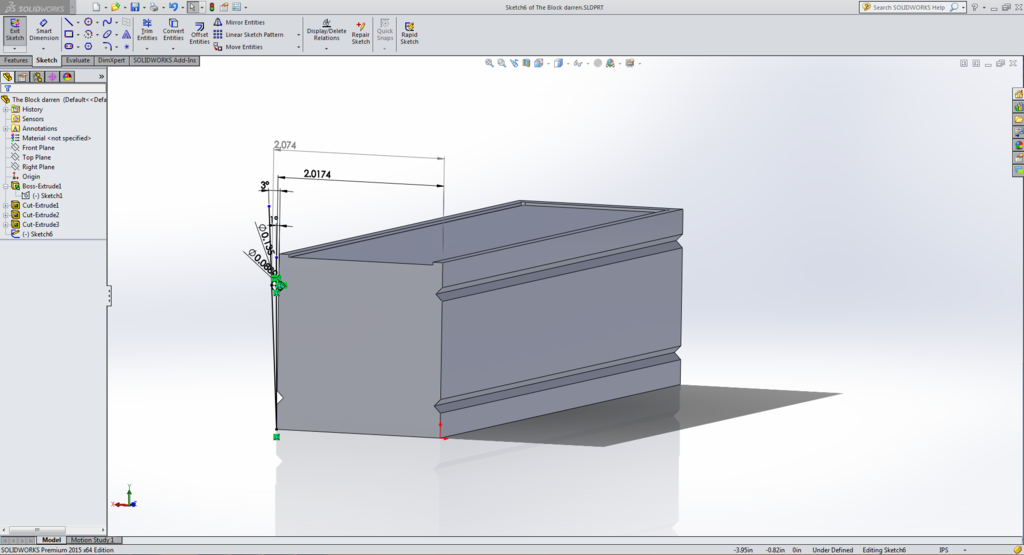Click the Print icon
The width and height of the screenshot is (1024, 555).
pyautogui.click(x=154, y=7)
